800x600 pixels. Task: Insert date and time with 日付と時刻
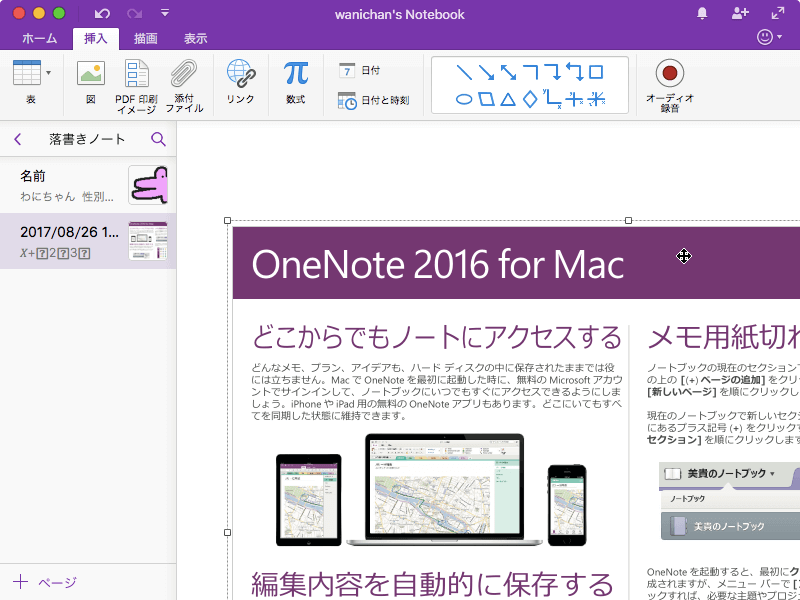pos(373,101)
